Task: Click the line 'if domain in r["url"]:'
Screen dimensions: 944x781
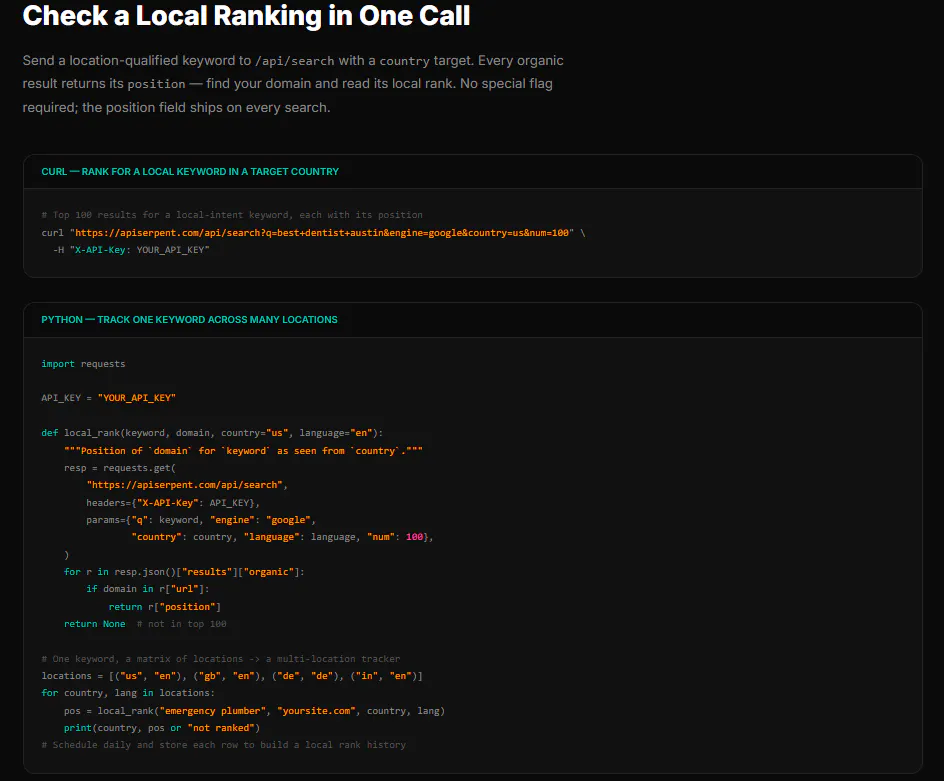Action: click(148, 589)
